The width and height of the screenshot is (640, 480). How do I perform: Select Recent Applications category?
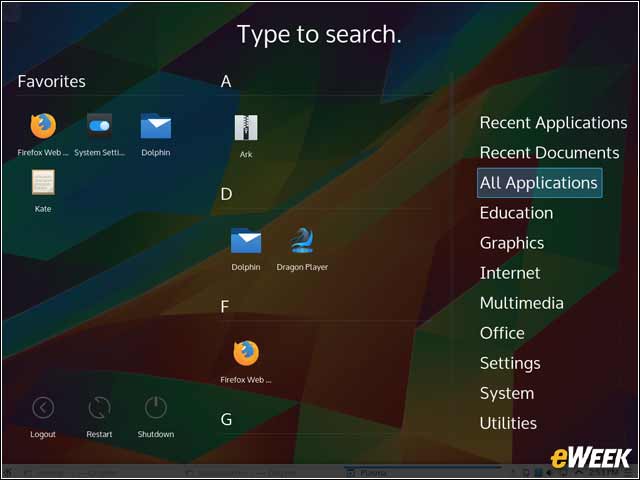(x=553, y=123)
